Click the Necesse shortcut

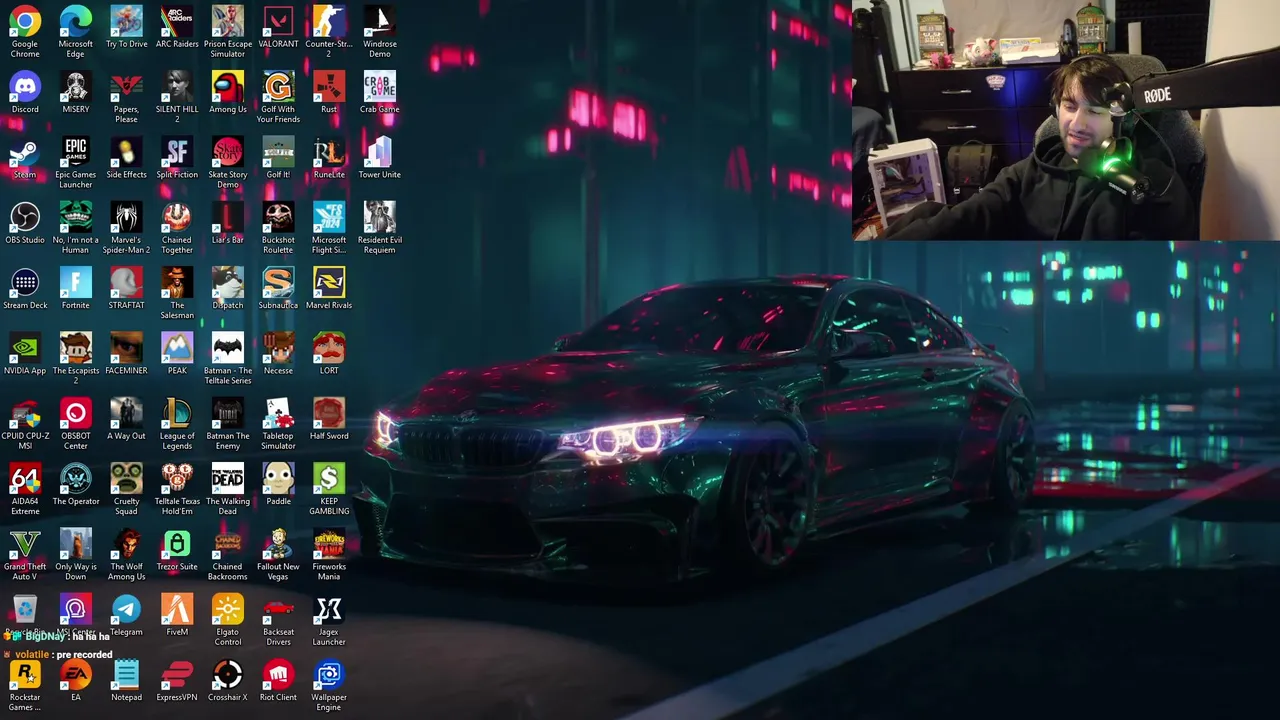point(278,349)
